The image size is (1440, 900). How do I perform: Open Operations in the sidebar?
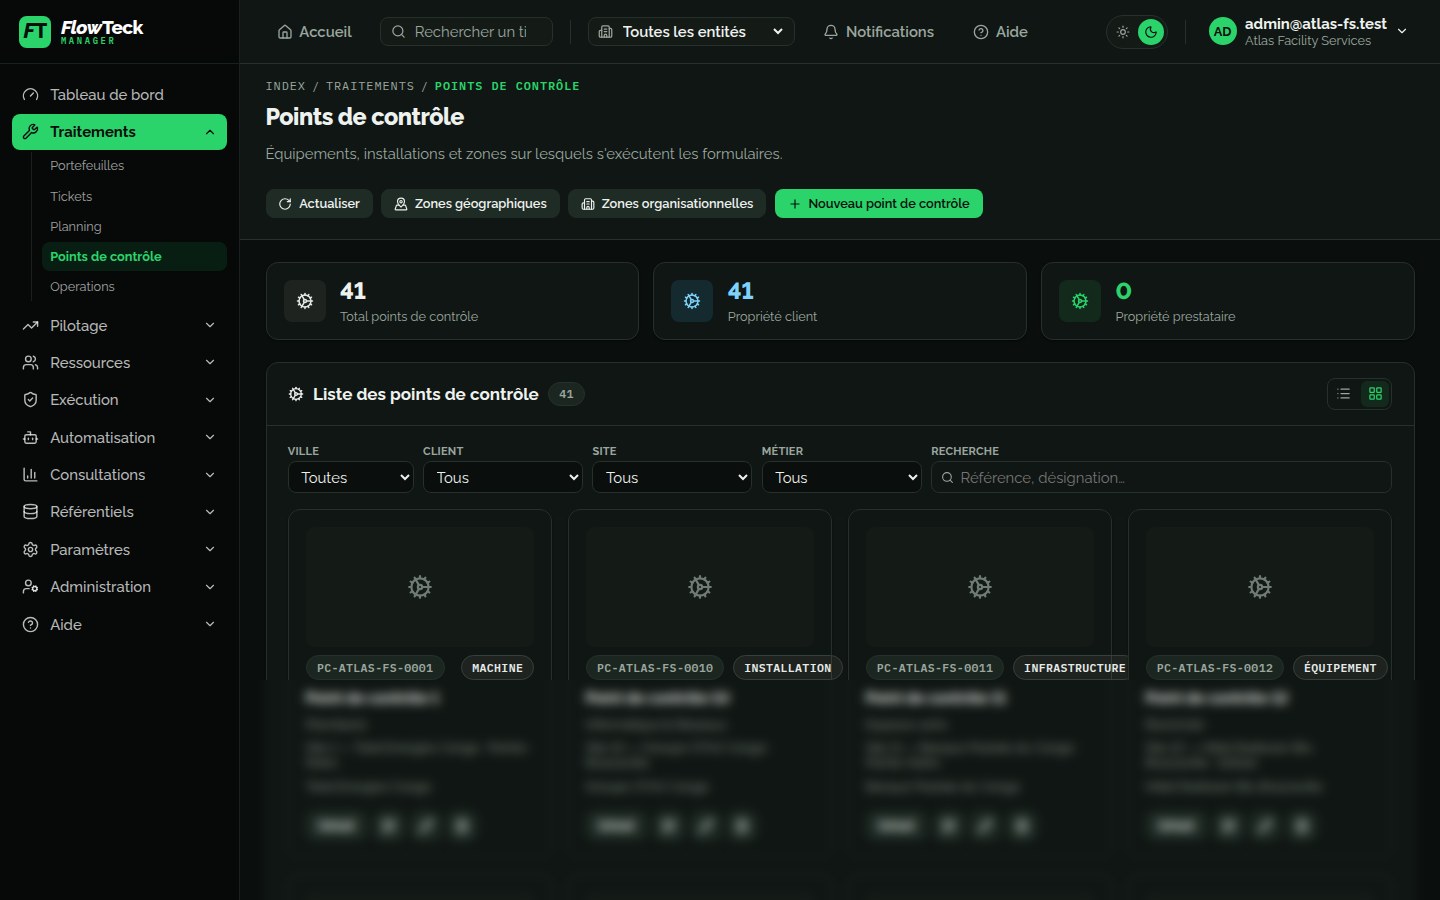point(134,286)
